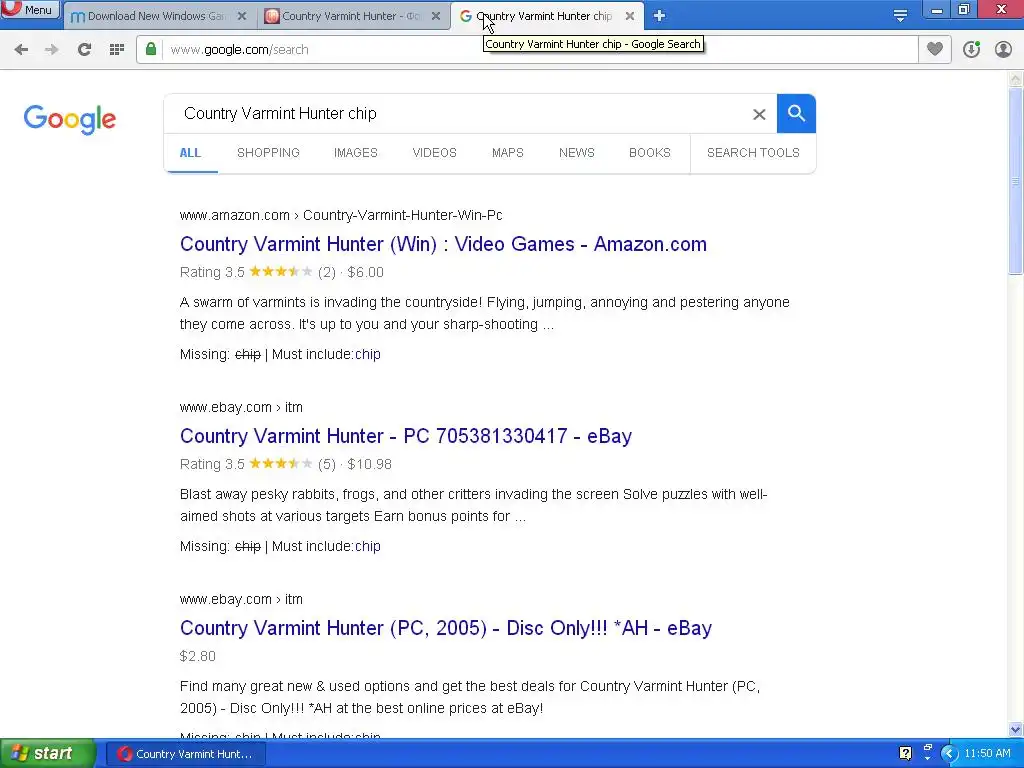
Task: Switch to Download New Windows Games tab
Action: tap(159, 16)
